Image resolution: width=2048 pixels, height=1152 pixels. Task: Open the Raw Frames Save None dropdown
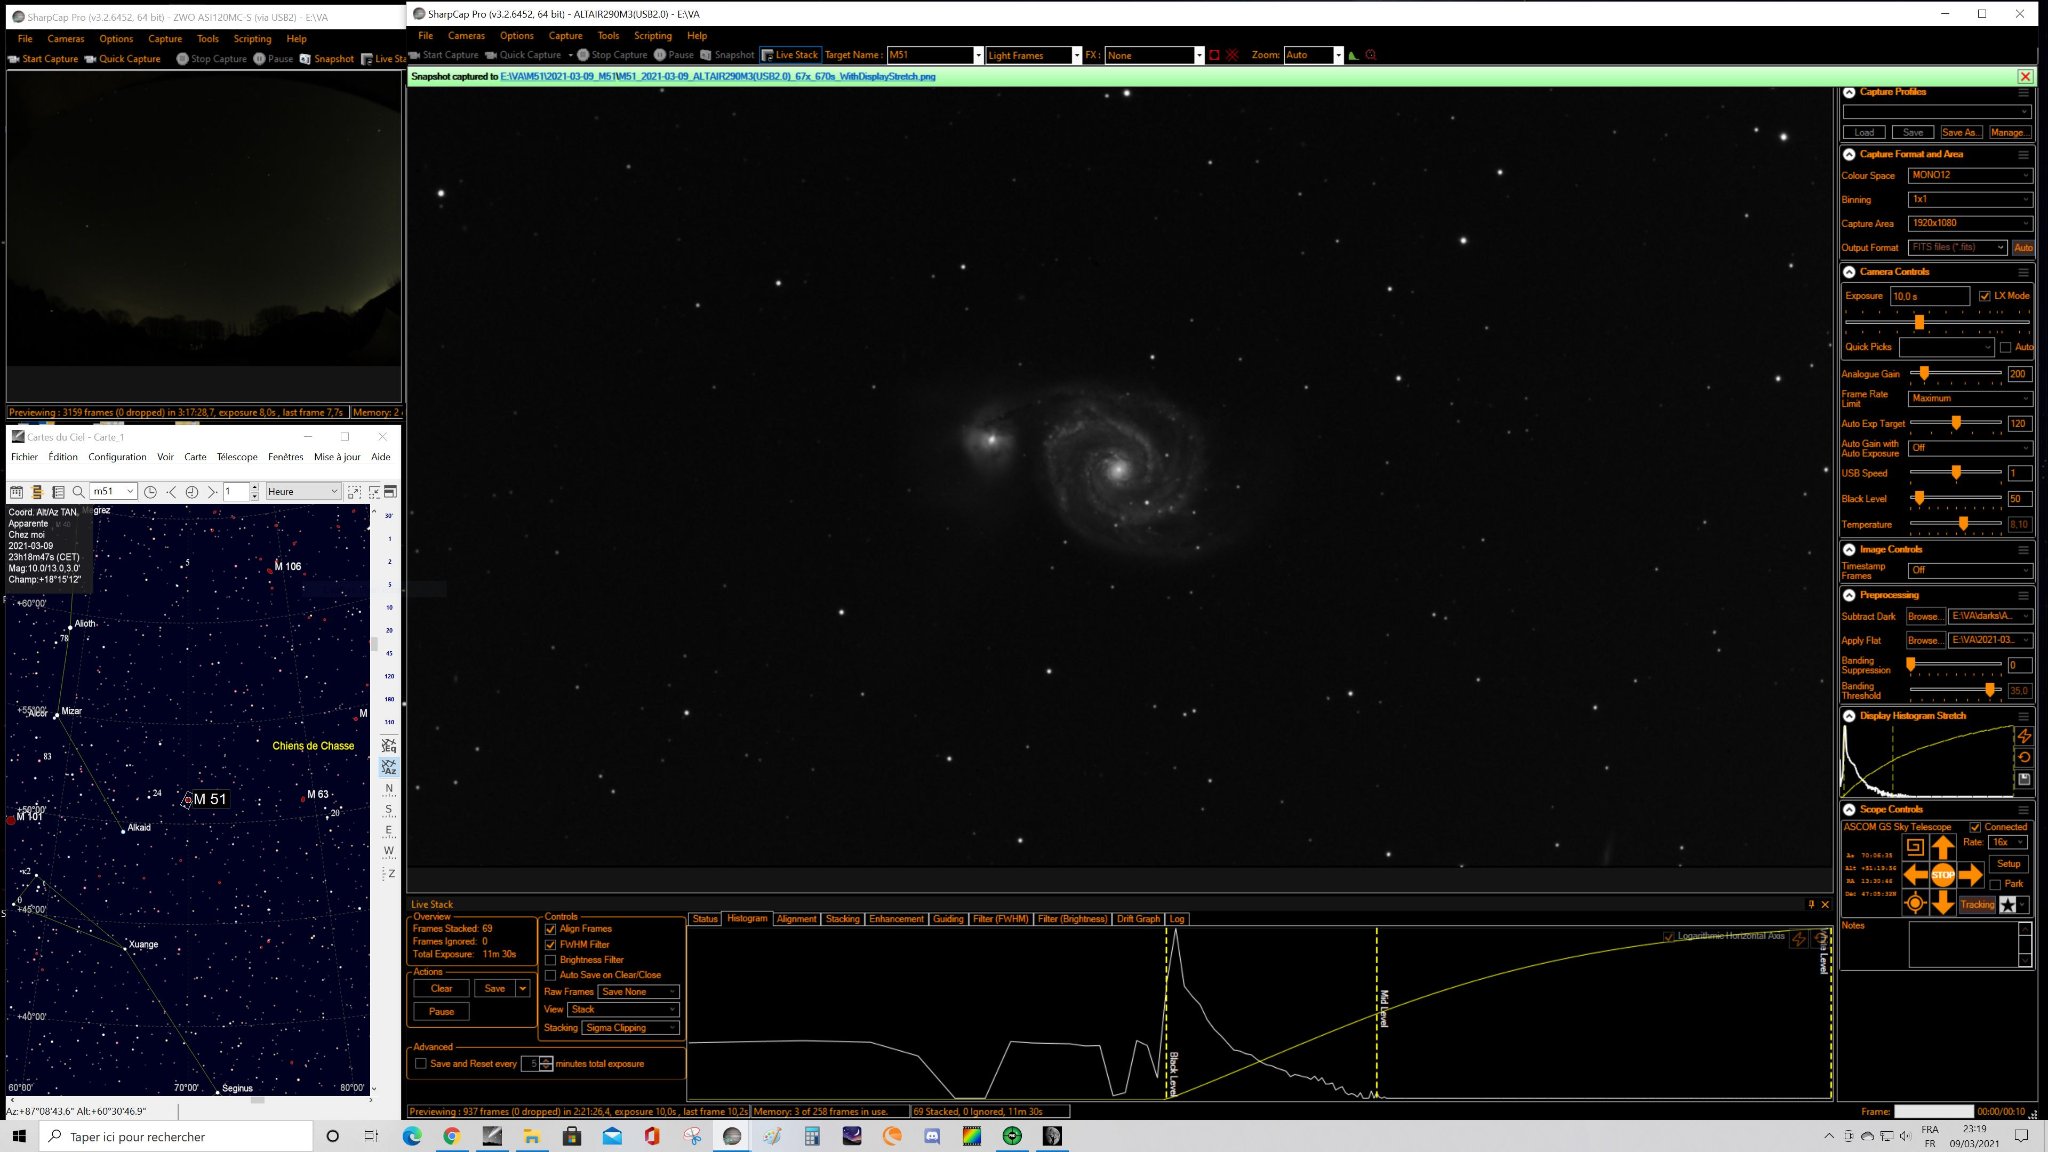[x=639, y=992]
